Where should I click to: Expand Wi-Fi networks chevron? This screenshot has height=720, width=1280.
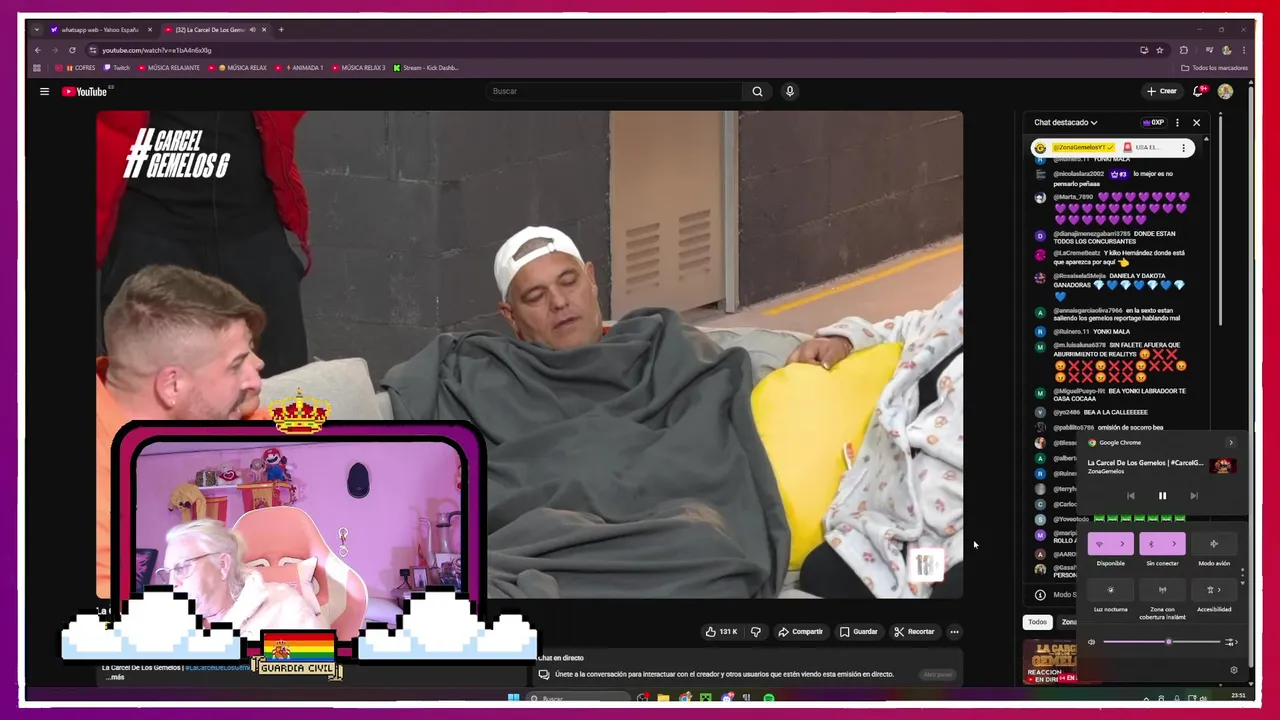click(x=1123, y=544)
